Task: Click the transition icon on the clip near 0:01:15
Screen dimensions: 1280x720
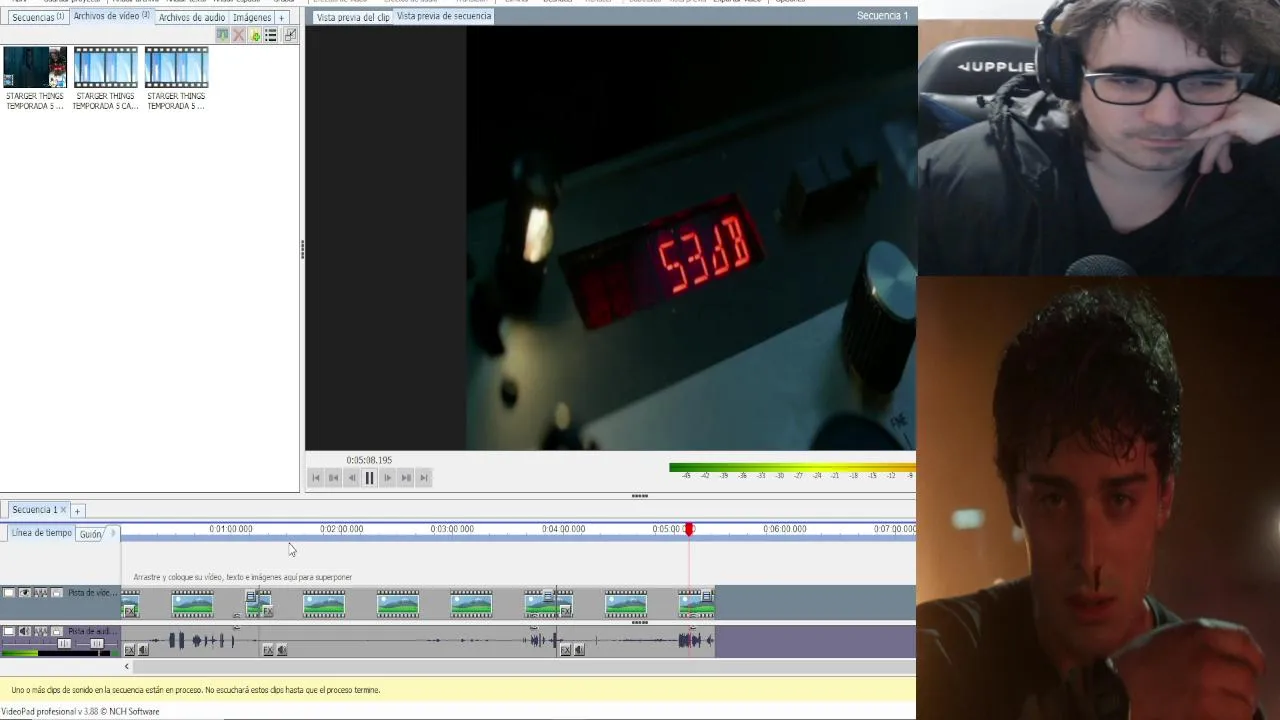Action: point(251,596)
